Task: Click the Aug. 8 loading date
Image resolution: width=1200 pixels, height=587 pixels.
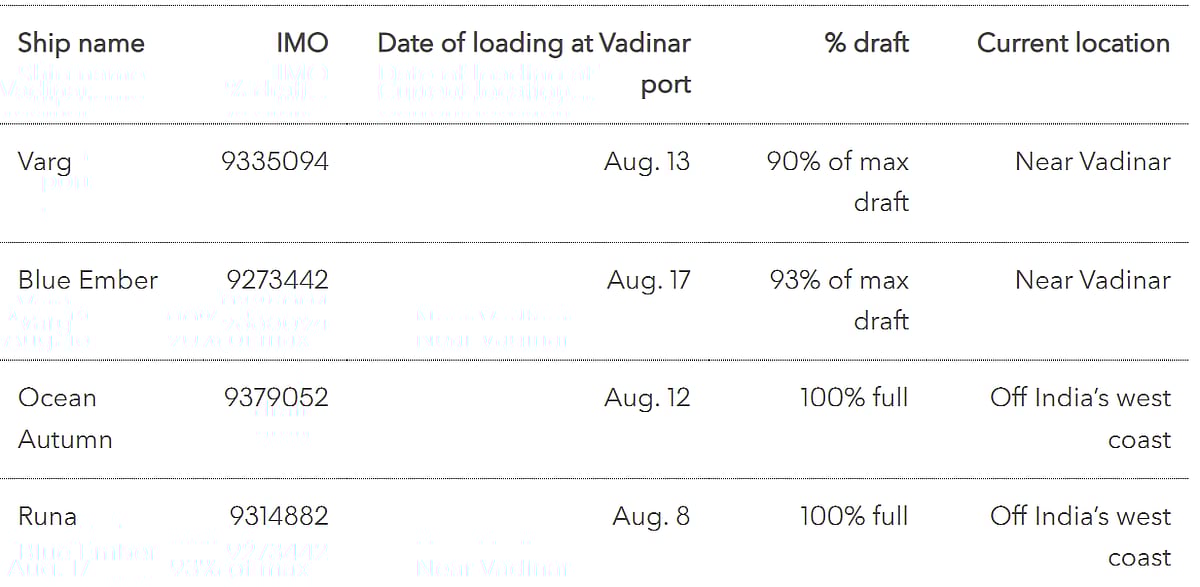Action: [x=651, y=517]
